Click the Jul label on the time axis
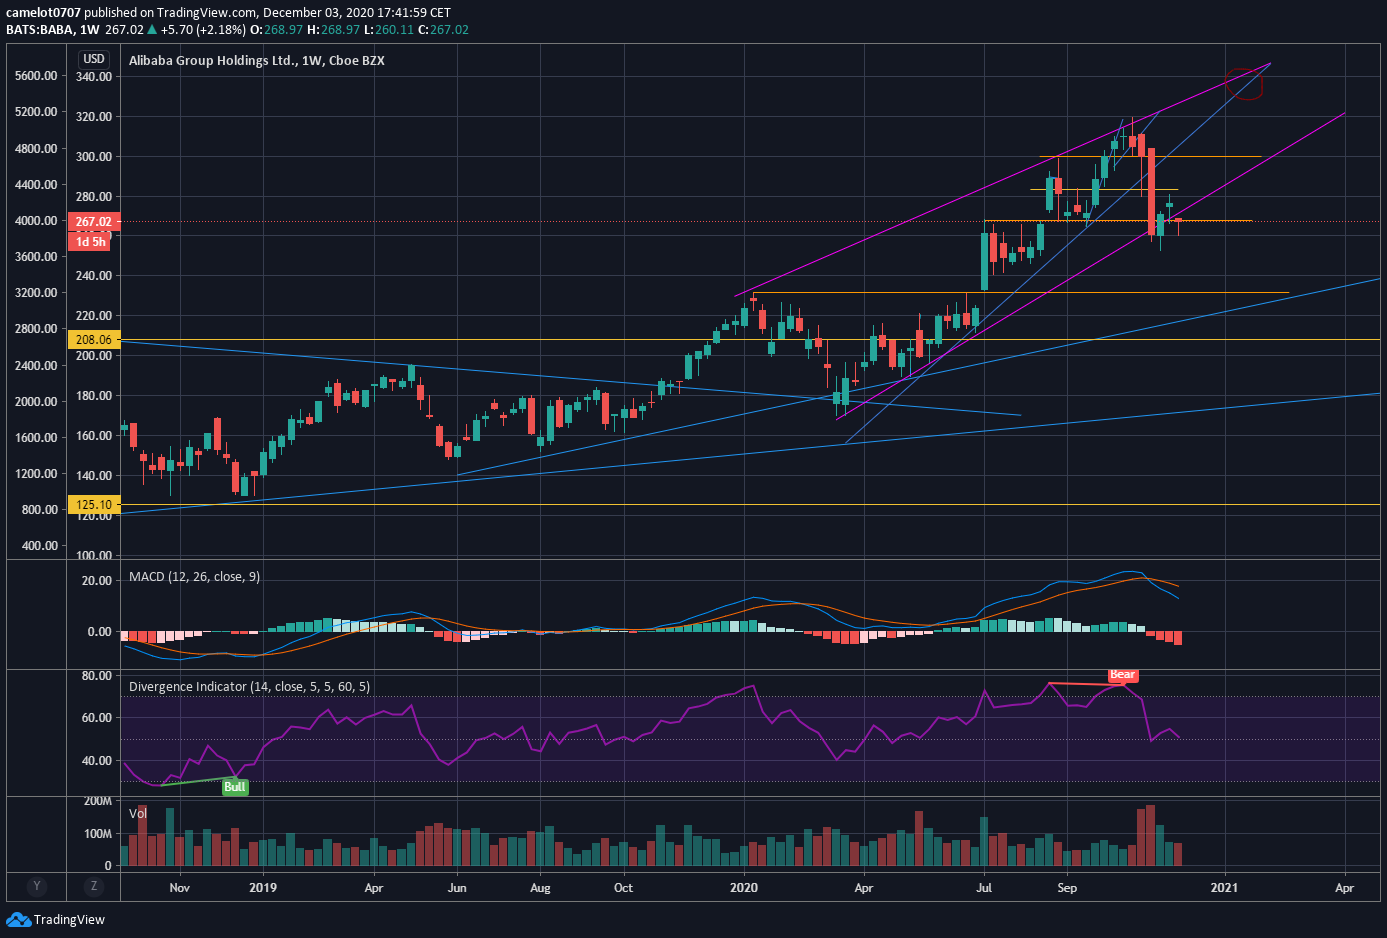Screen dimensions: 1387x938 pyautogui.click(x=984, y=888)
